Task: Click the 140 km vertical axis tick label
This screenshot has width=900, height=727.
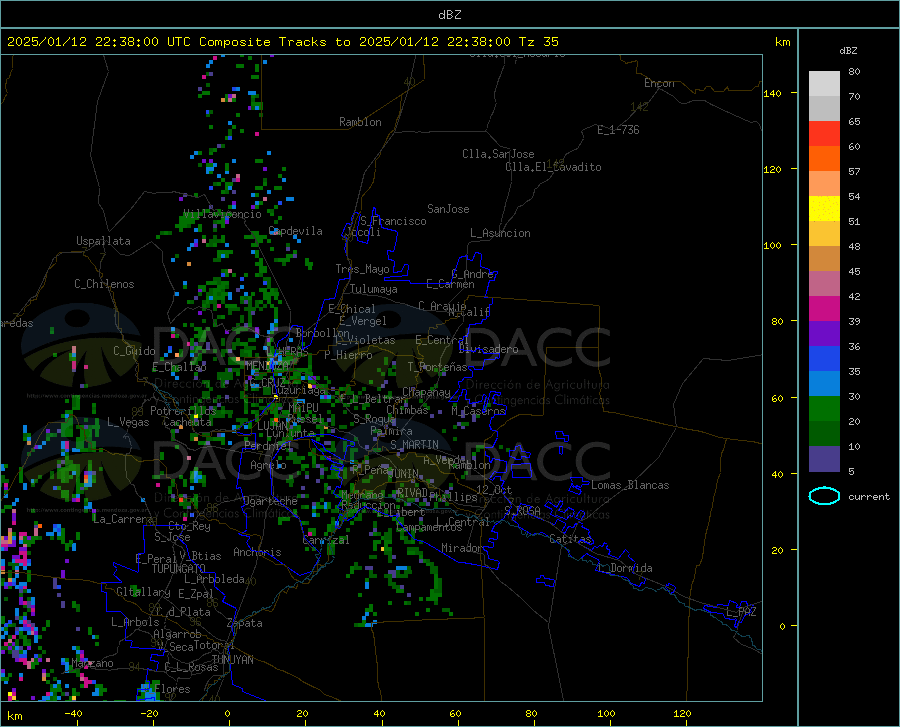Action: (772, 93)
